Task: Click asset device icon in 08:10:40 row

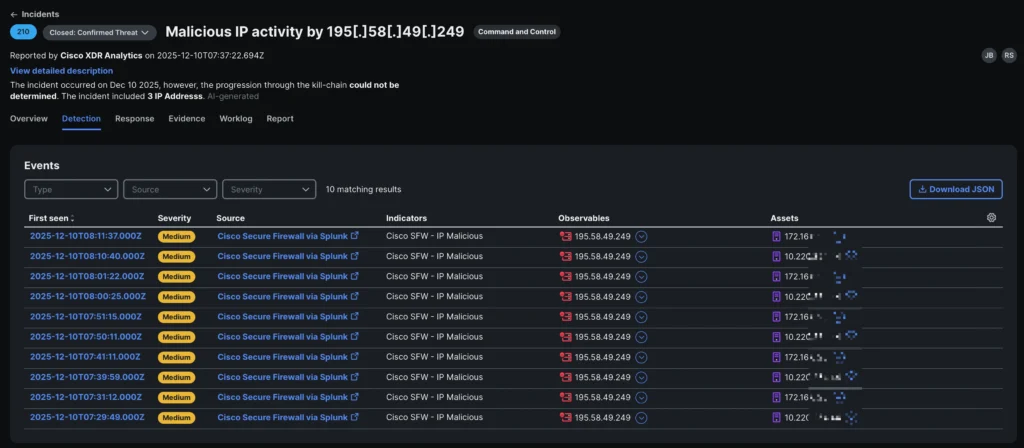Action: tap(776, 257)
